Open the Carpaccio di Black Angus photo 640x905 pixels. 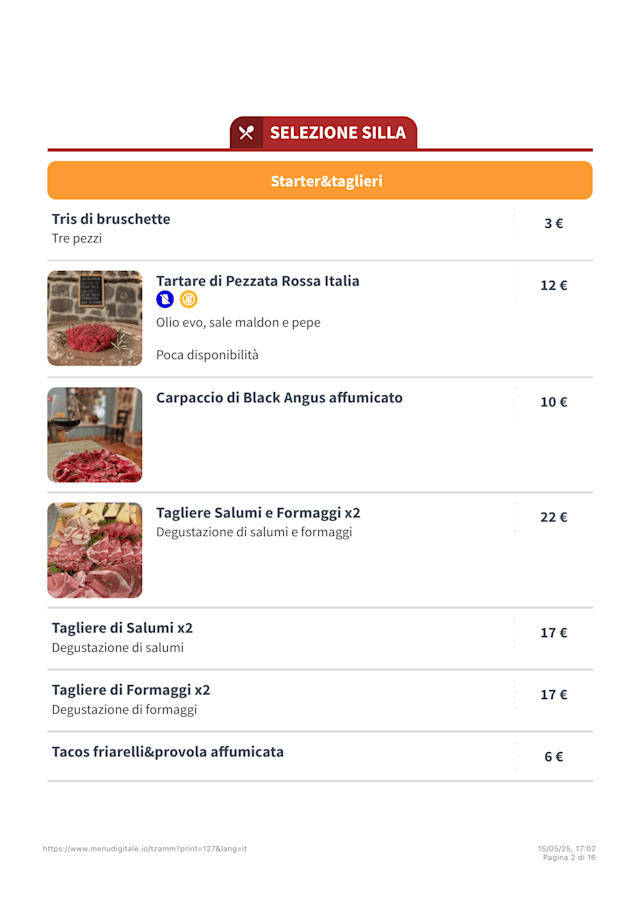click(x=95, y=435)
